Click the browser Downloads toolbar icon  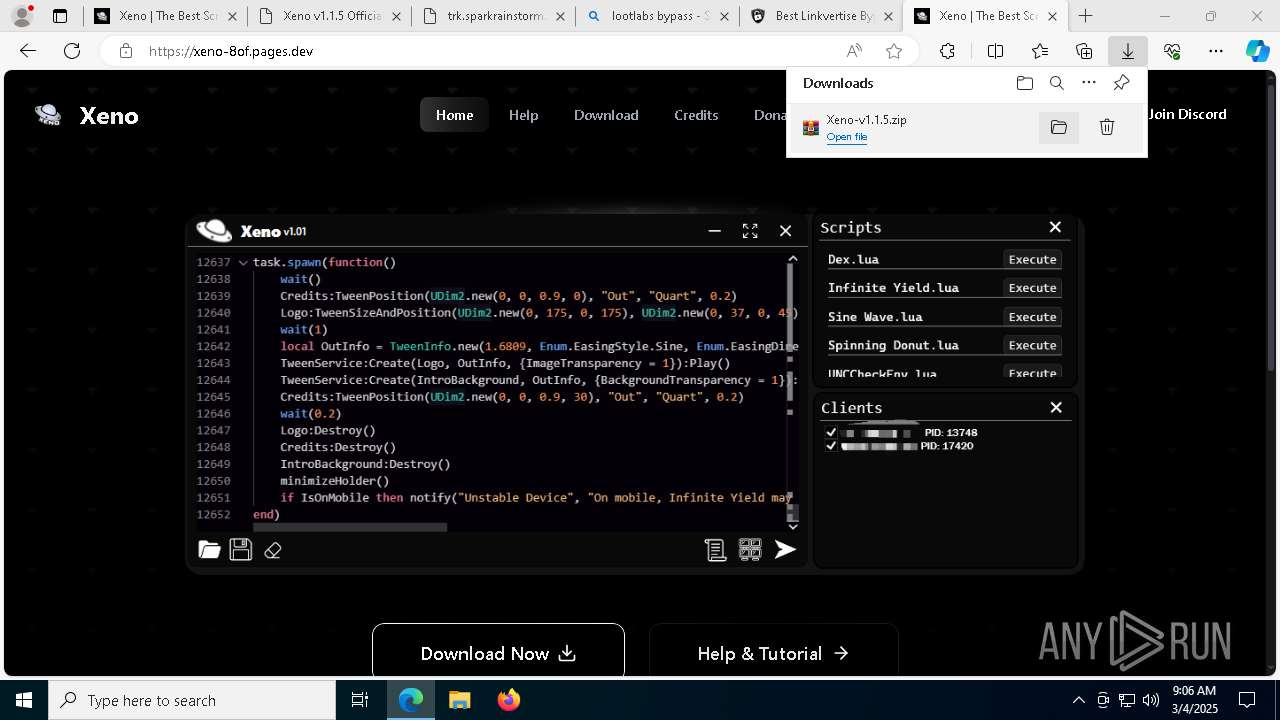1128,51
